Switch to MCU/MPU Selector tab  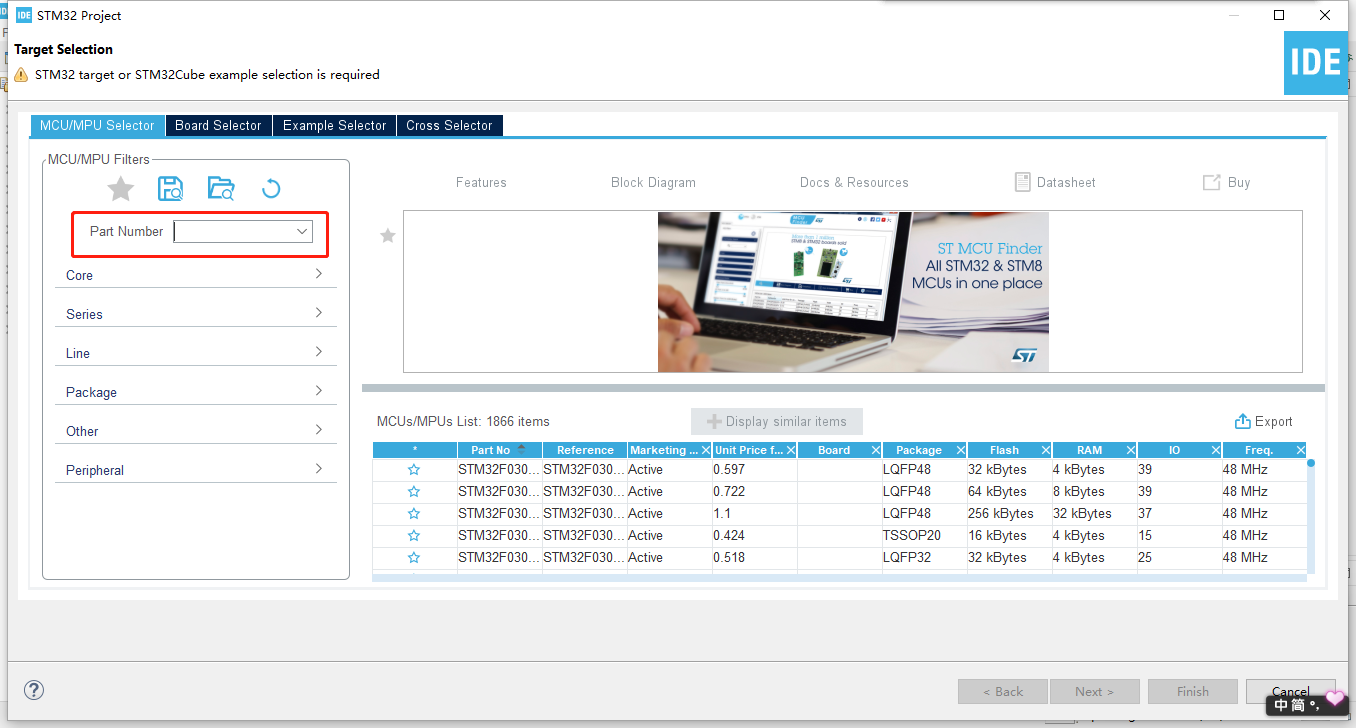point(97,125)
